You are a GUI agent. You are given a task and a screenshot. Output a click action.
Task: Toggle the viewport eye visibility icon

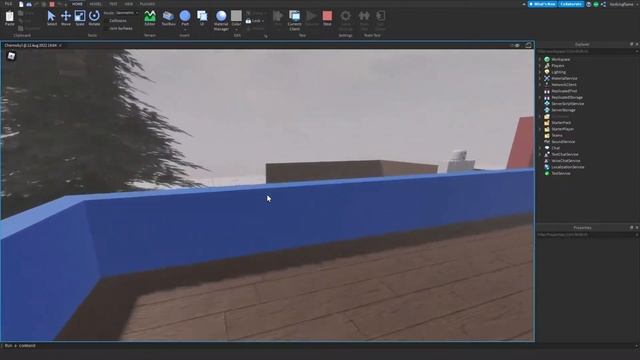point(517,45)
